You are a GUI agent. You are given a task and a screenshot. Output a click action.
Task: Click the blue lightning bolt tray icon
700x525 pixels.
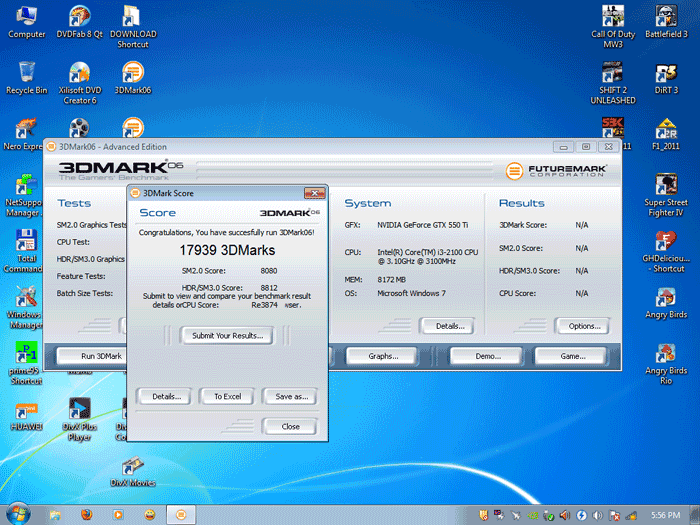tap(581, 515)
